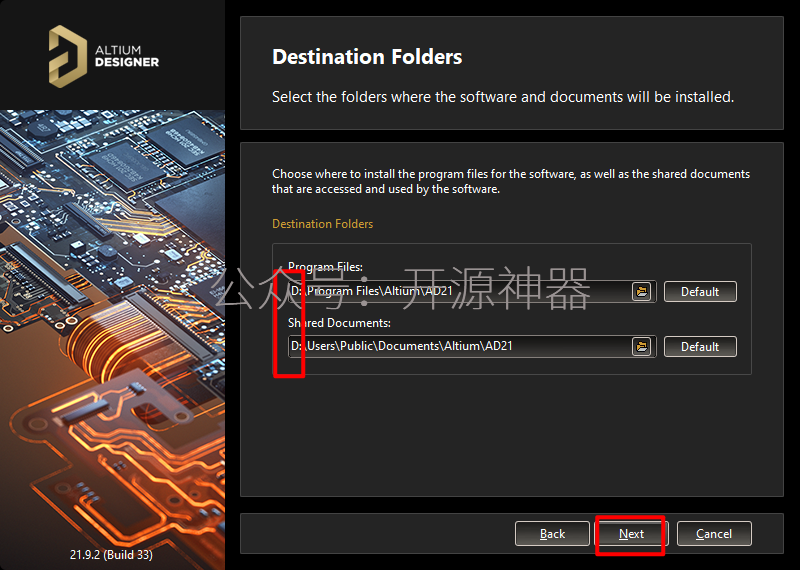Reset Program Files path to Default

(x=700, y=292)
